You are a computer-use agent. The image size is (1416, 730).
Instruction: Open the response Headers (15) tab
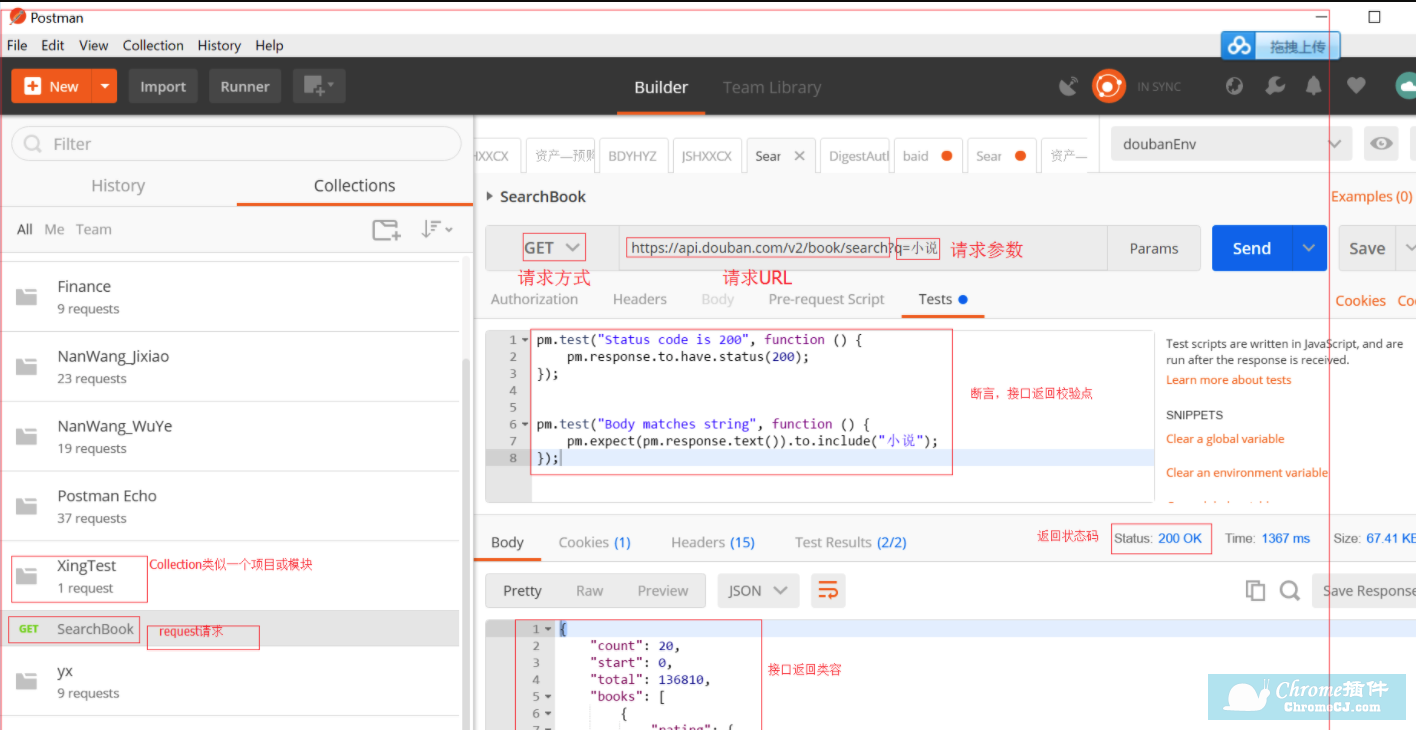pos(713,542)
